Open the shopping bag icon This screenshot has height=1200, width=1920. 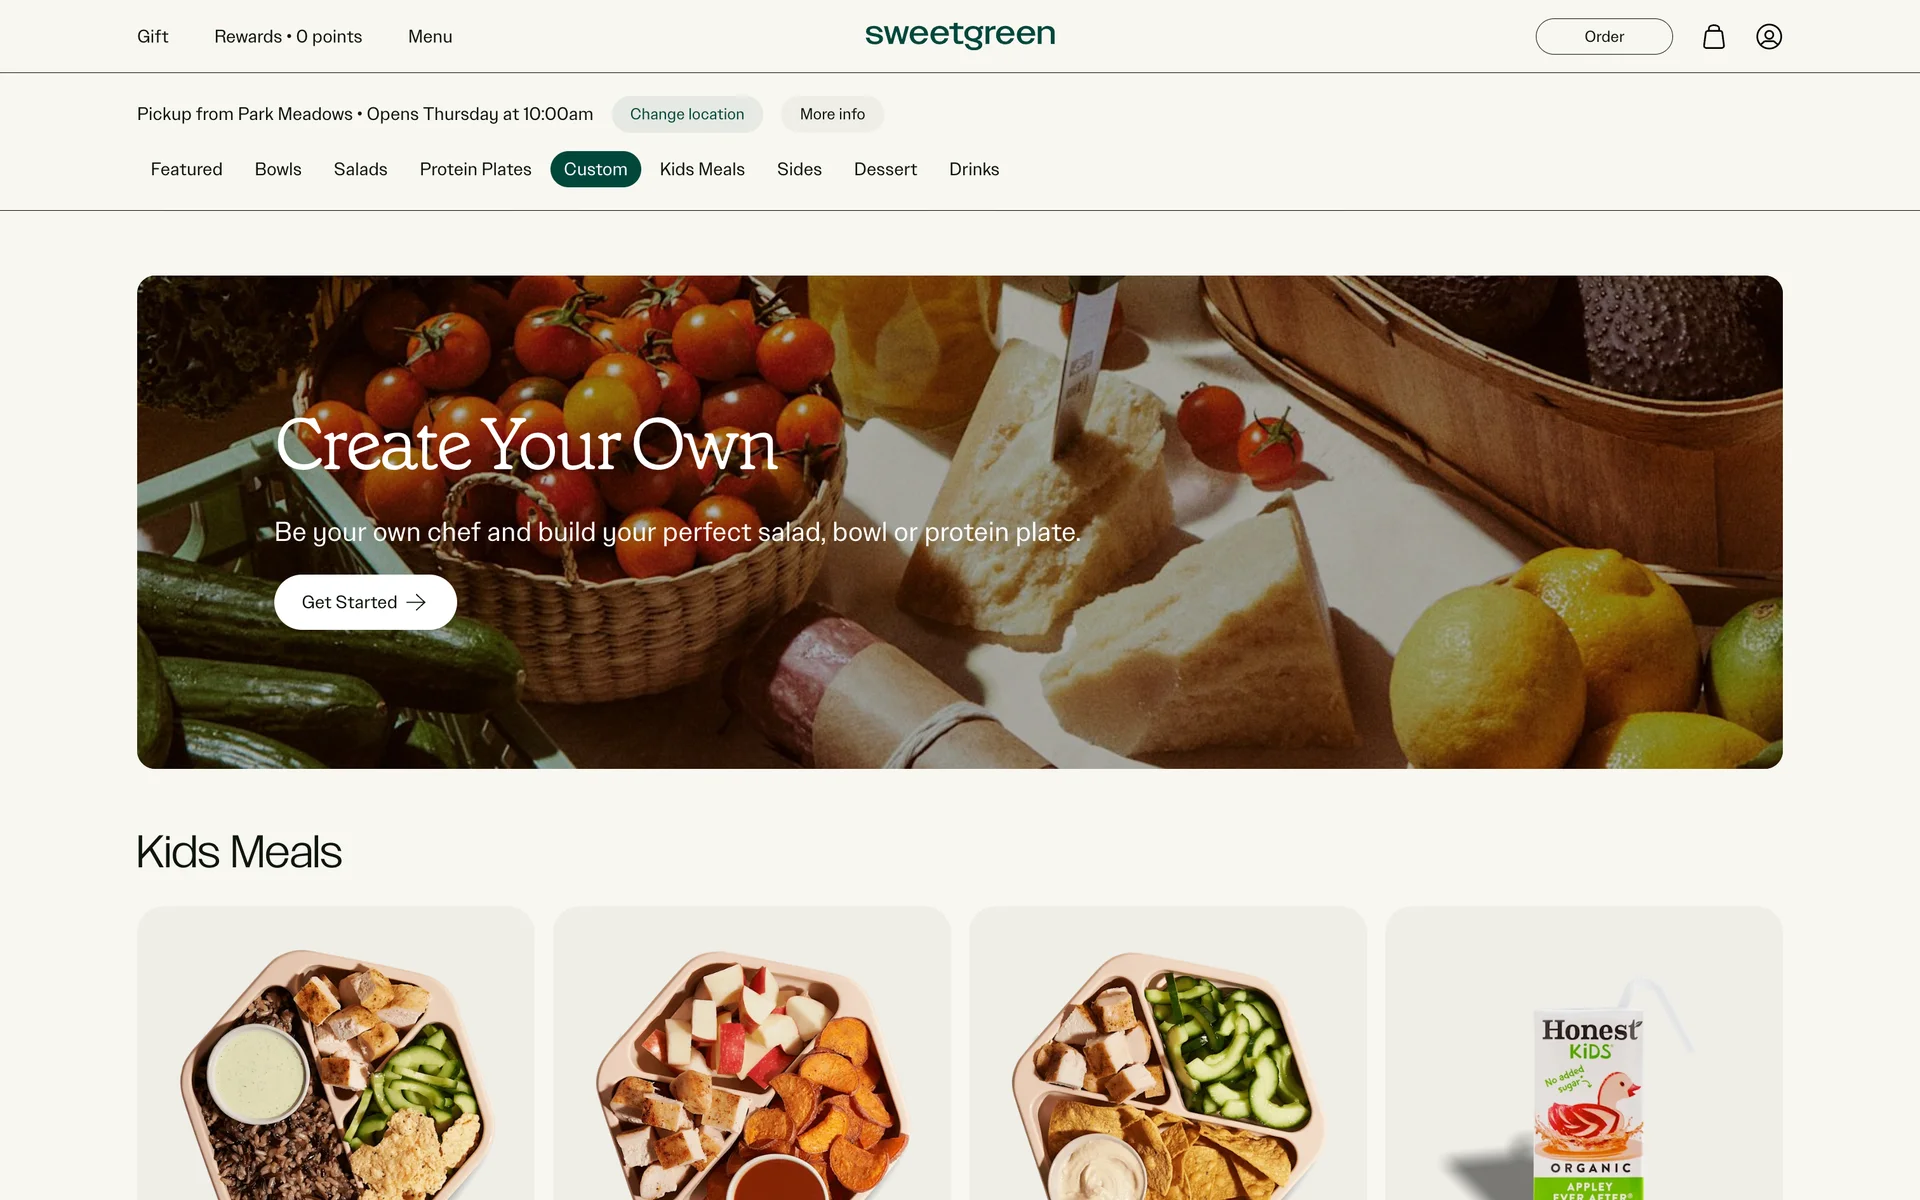point(1714,37)
